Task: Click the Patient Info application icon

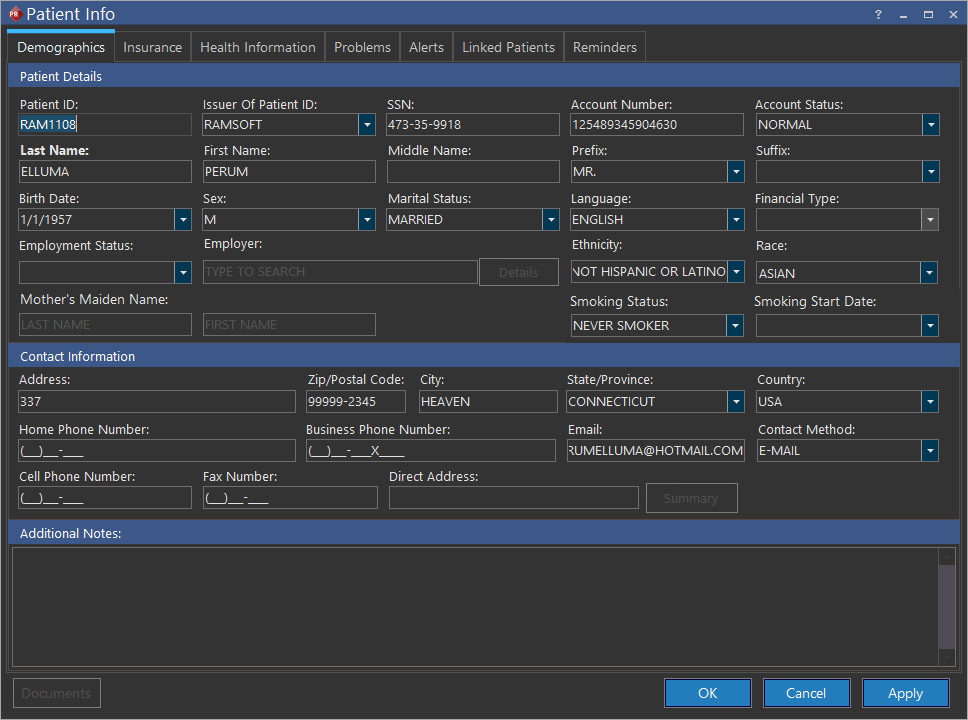Action: 14,14
